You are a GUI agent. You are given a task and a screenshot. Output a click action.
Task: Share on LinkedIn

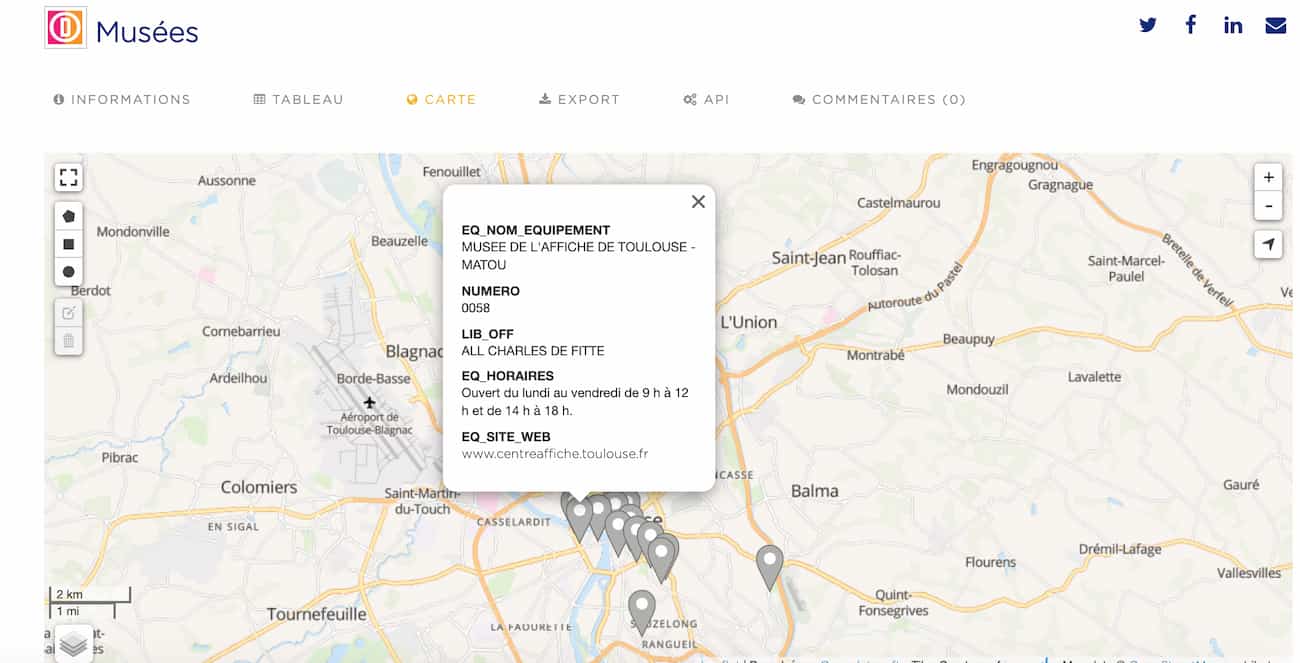(x=1233, y=26)
